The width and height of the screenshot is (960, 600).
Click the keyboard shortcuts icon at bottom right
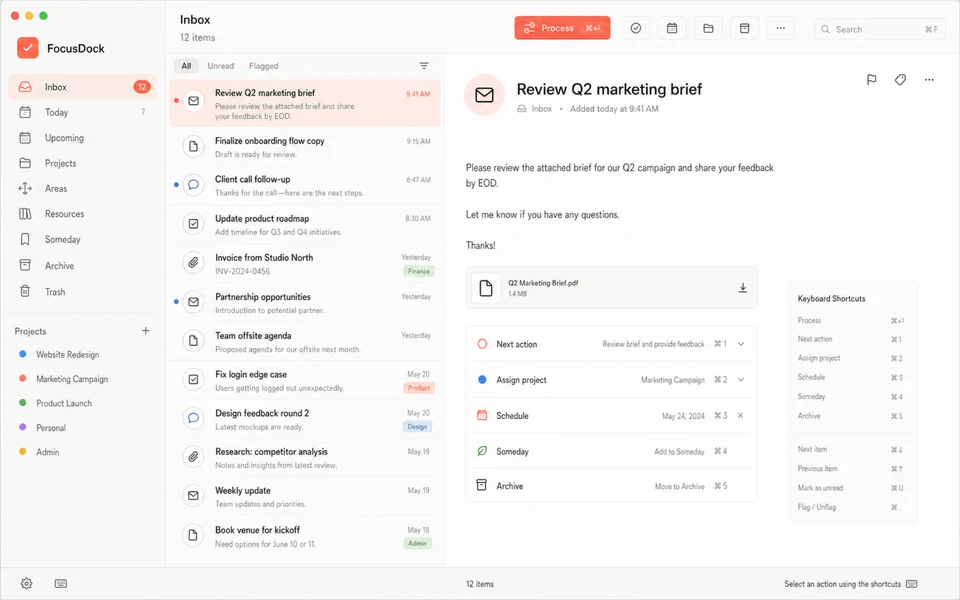coord(911,583)
